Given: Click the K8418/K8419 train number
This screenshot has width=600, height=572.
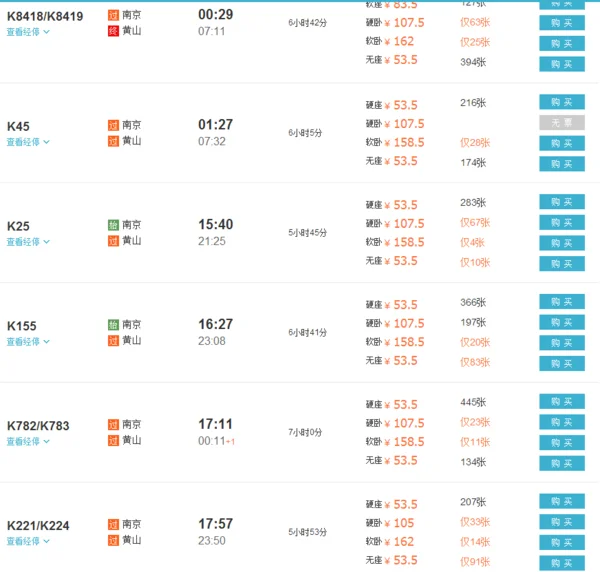Looking at the screenshot, I should point(45,15).
